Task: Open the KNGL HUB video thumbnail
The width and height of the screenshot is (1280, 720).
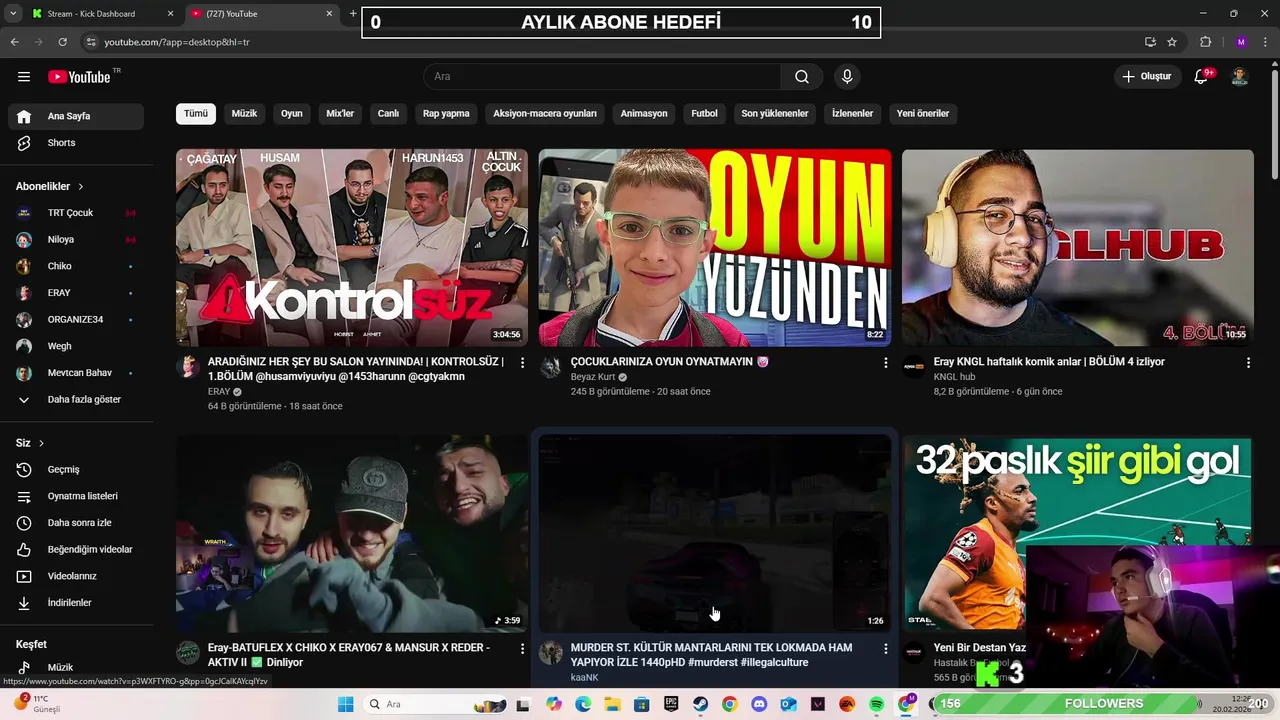Action: pyautogui.click(x=1078, y=248)
